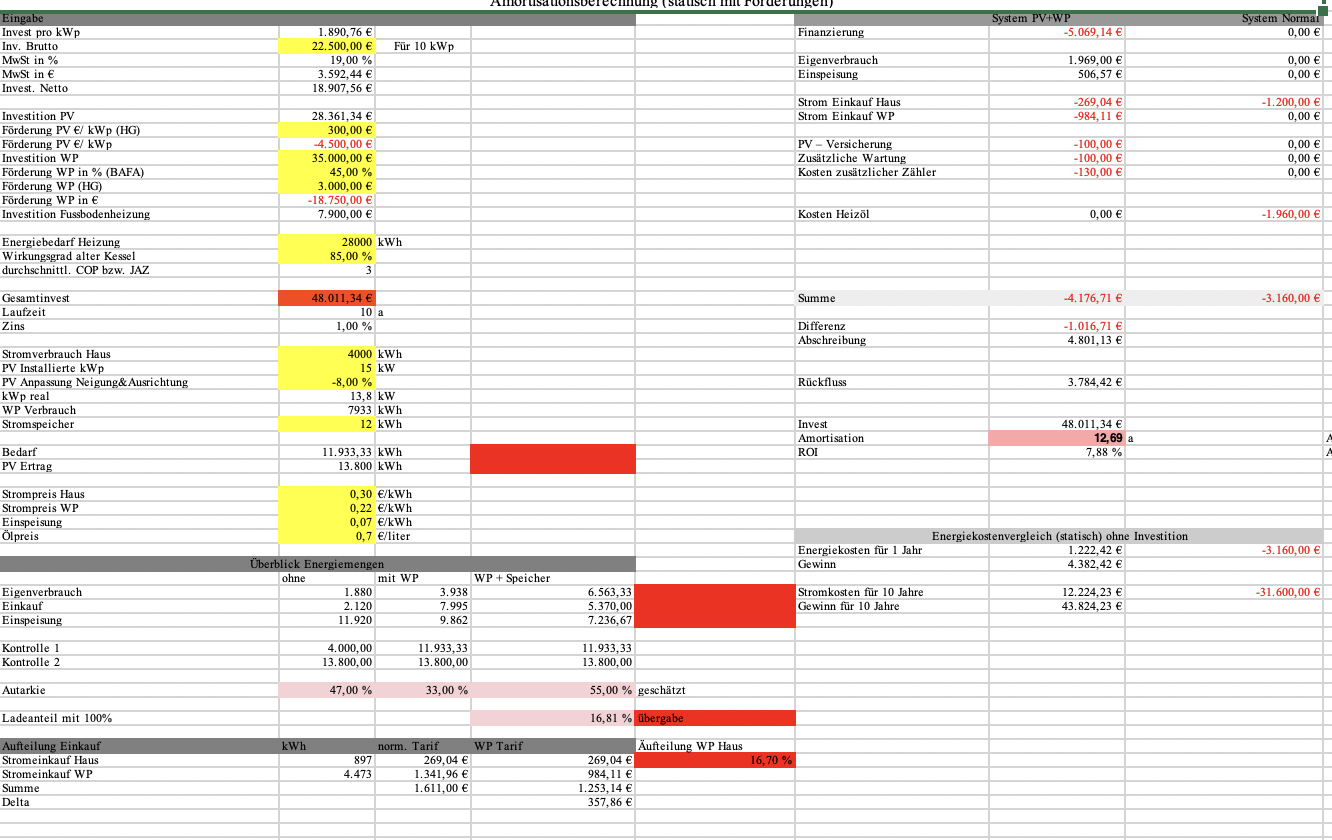Click the Strompreis Haus input 0,30
Viewport: 1332px width, 840px height.
(327, 494)
